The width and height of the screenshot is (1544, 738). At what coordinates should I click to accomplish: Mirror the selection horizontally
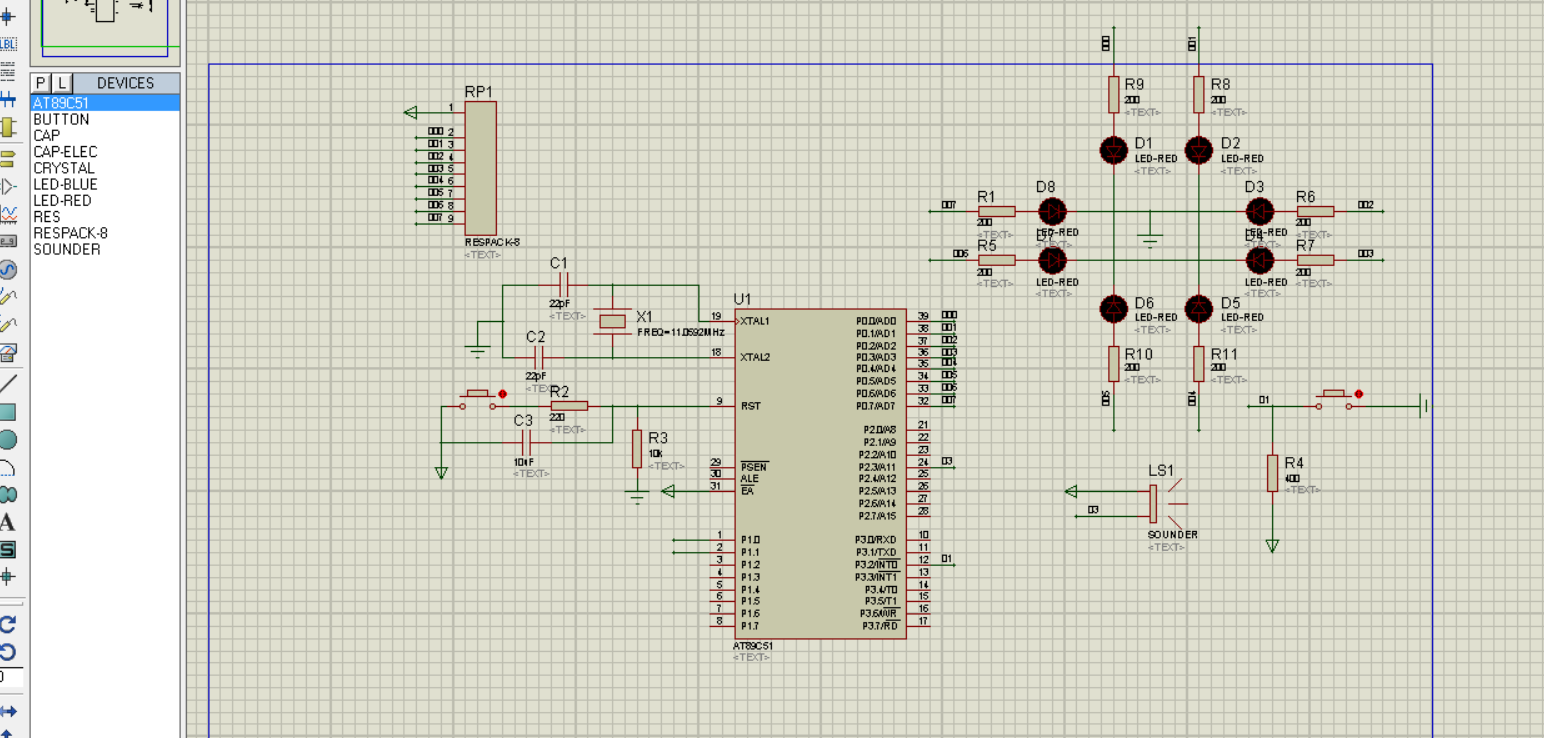click(x=8, y=711)
